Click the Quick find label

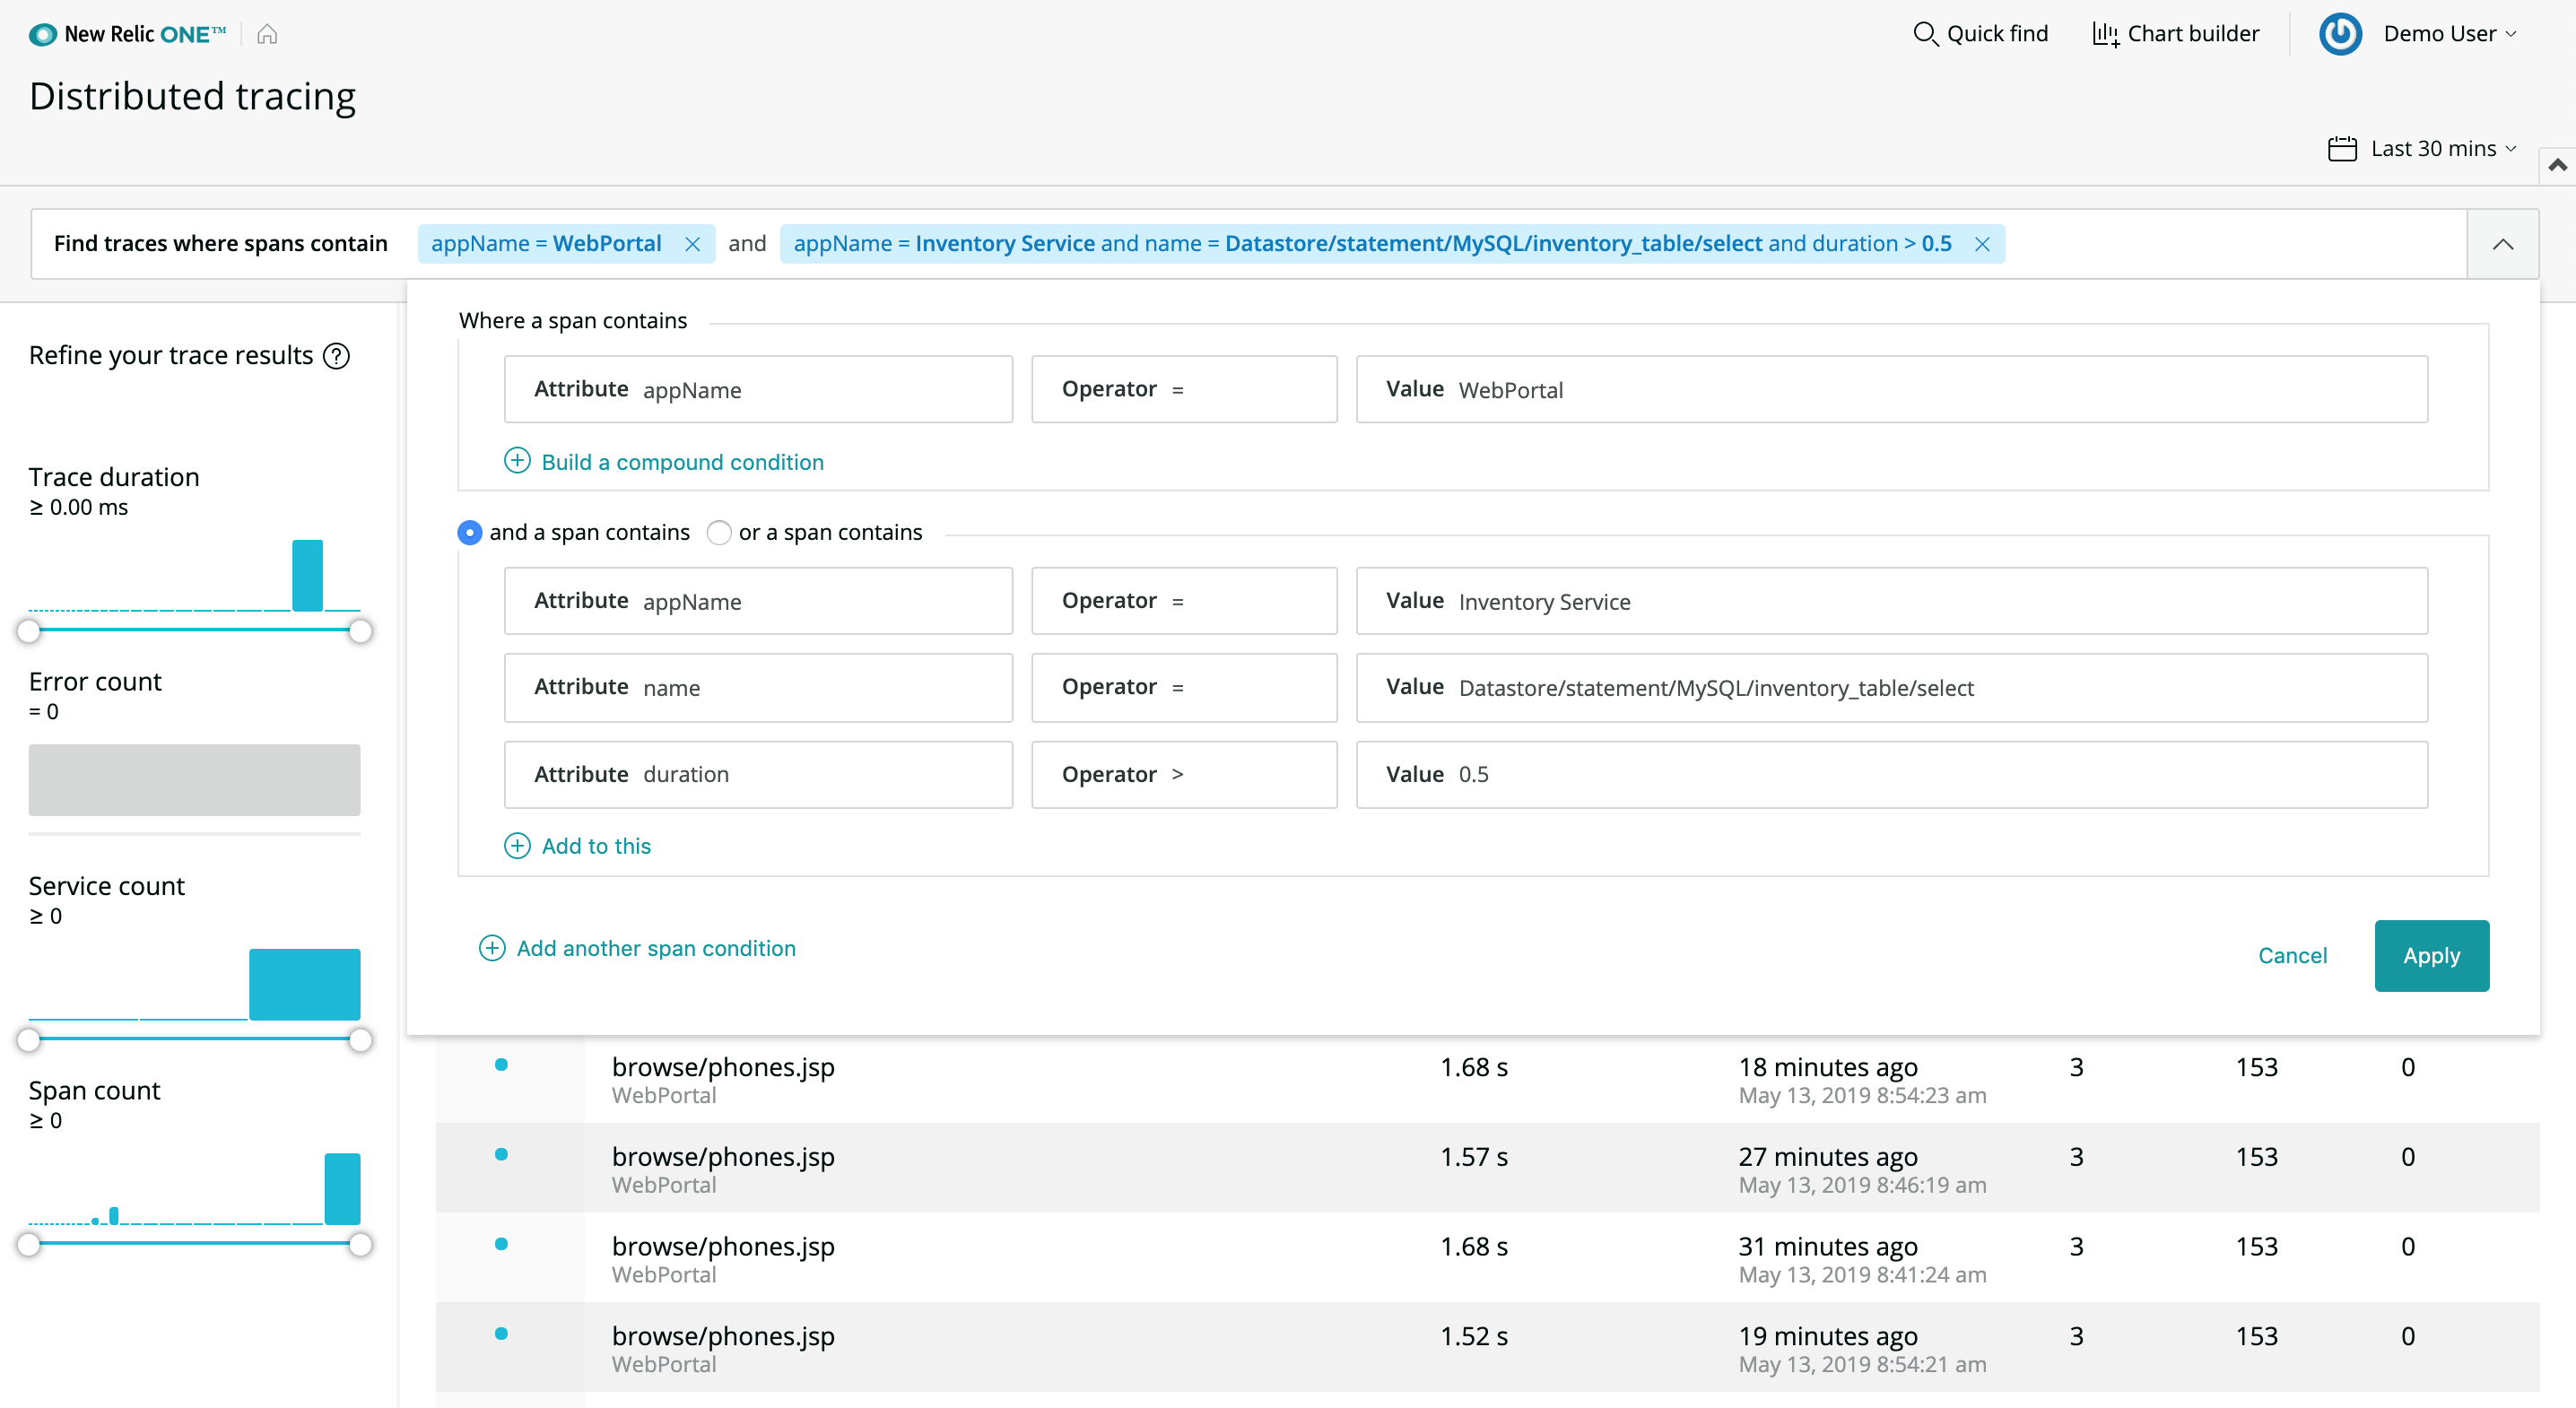point(1997,34)
